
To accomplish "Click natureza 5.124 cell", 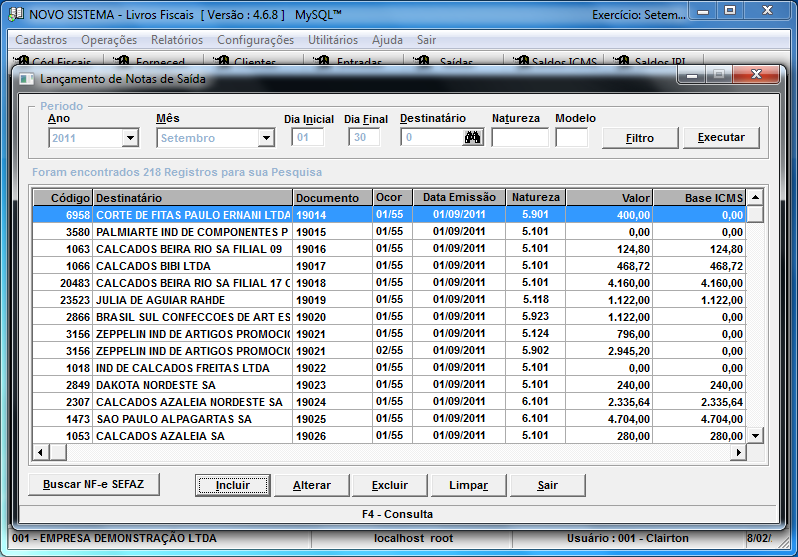I will tap(535, 333).
